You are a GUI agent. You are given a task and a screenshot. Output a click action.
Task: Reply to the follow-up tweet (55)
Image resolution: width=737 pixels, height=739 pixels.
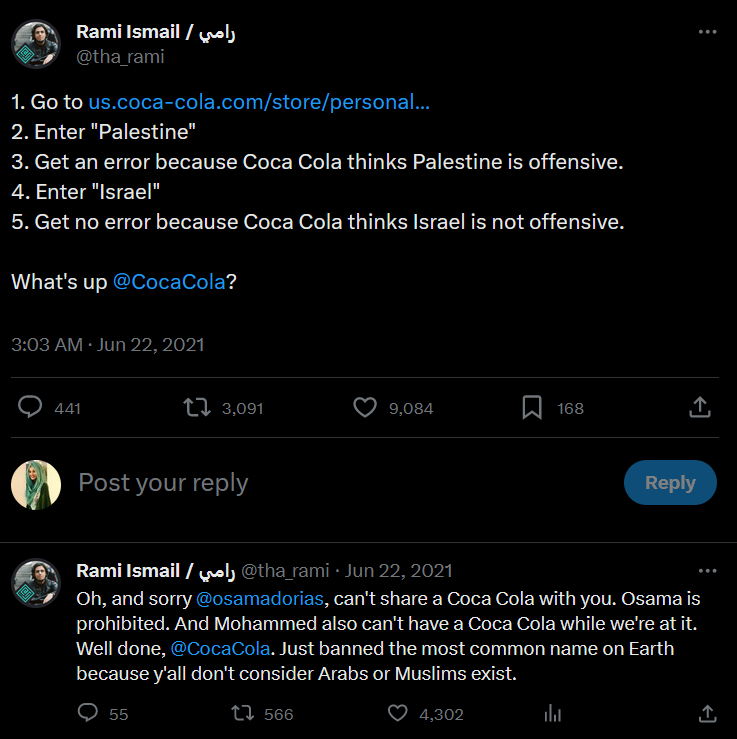coord(88,713)
